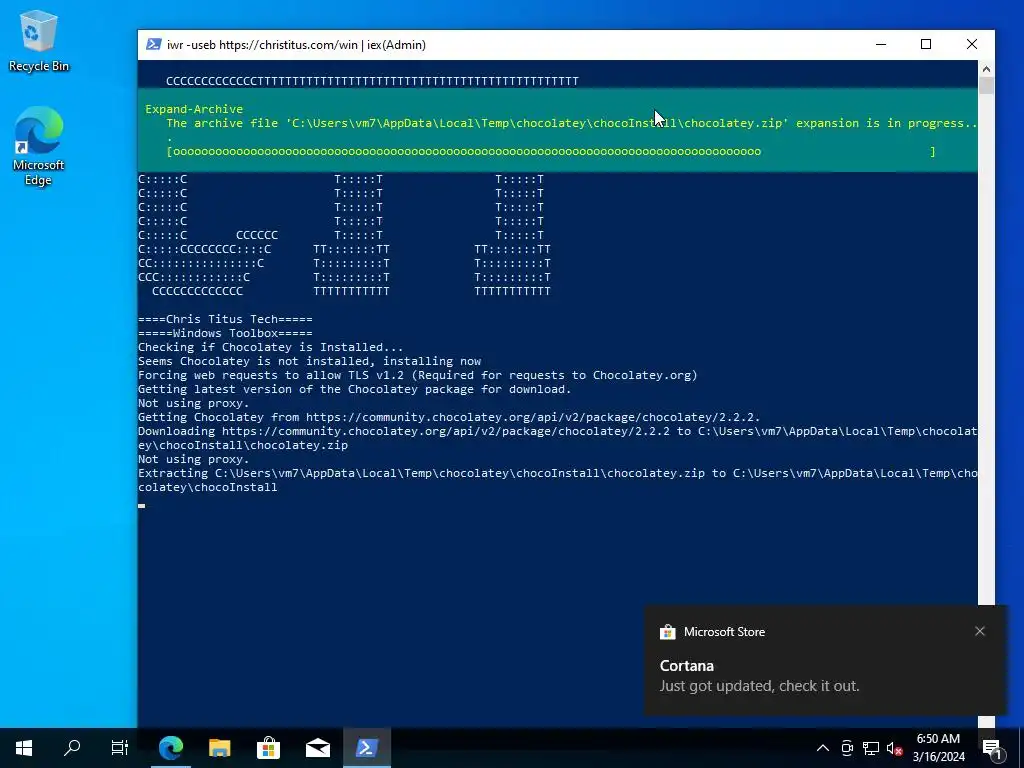This screenshot has width=1024, height=768.
Task: Open Microsoft Store from the taskbar
Action: (268, 748)
